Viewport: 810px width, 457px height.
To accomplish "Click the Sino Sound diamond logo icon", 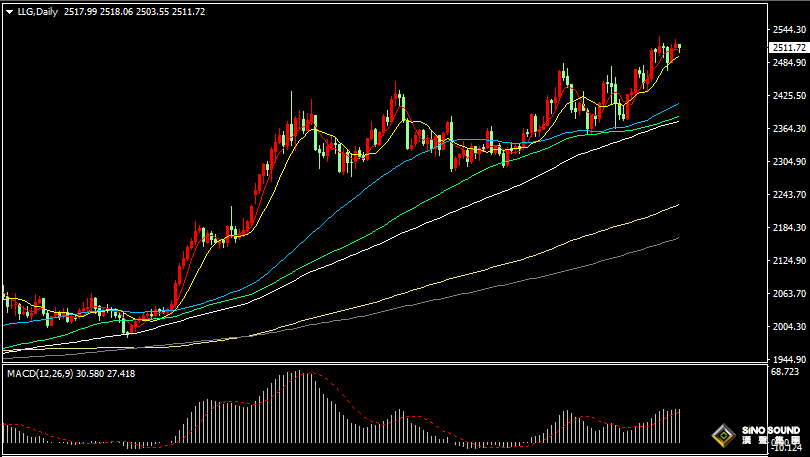I will click(x=722, y=435).
